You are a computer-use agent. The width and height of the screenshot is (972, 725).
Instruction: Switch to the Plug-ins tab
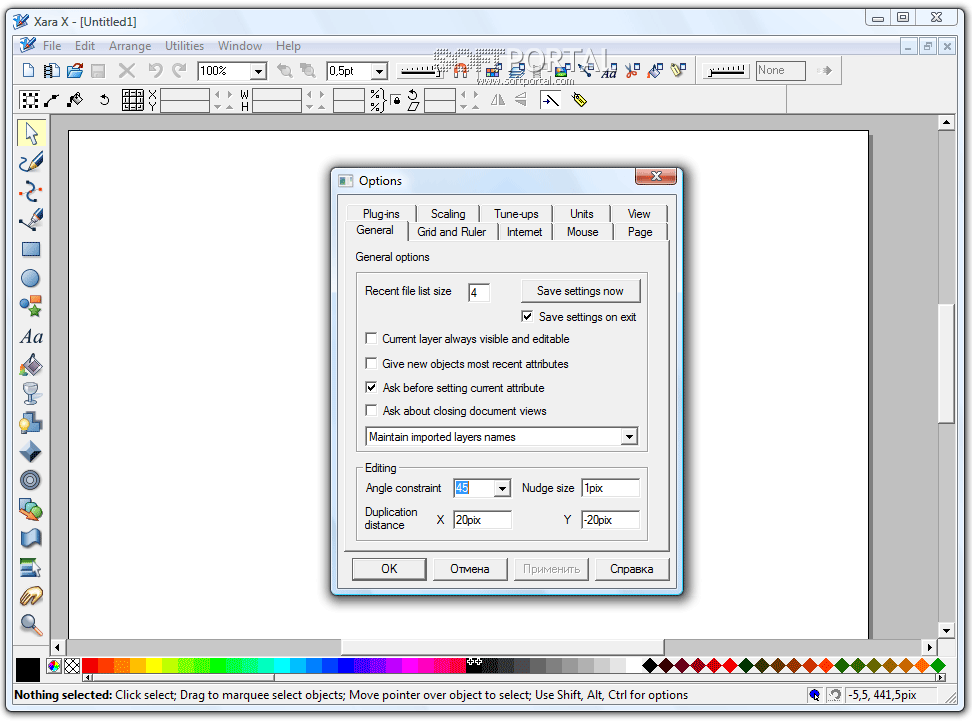pos(381,214)
